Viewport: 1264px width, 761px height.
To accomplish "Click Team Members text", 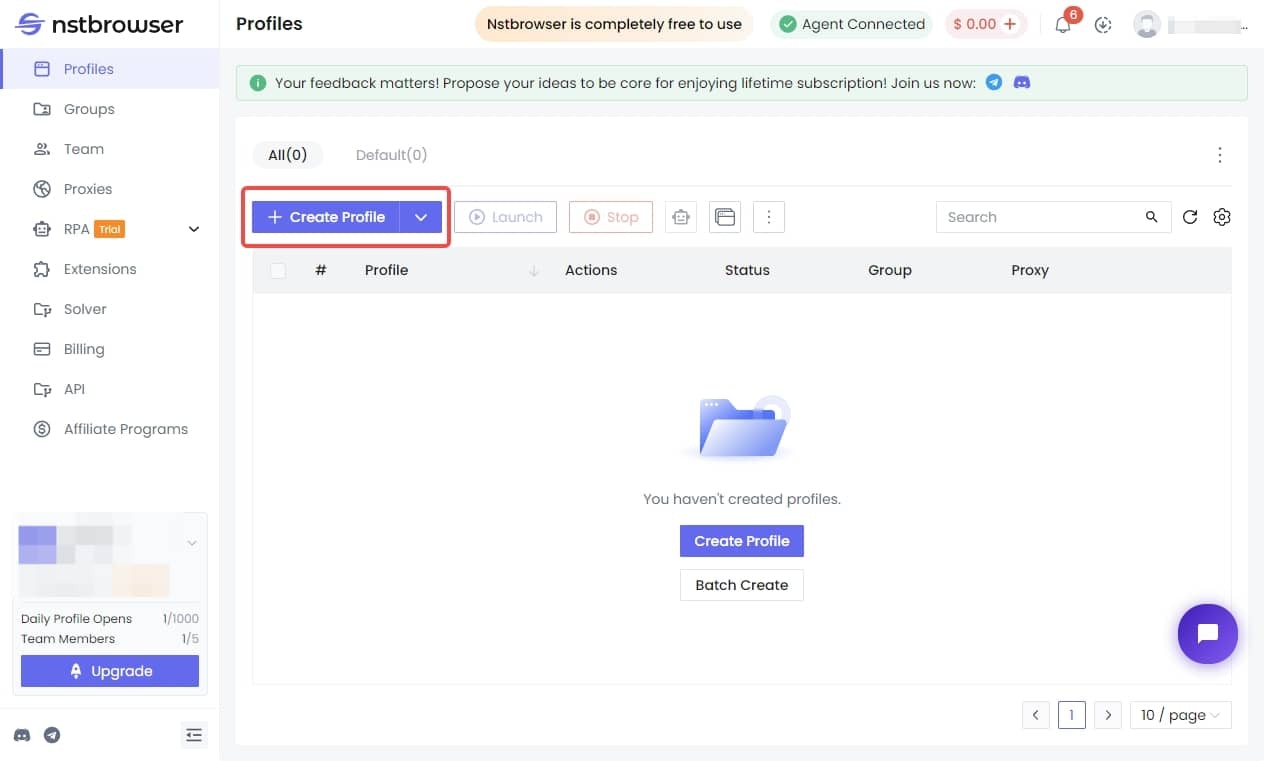I will coord(68,639).
